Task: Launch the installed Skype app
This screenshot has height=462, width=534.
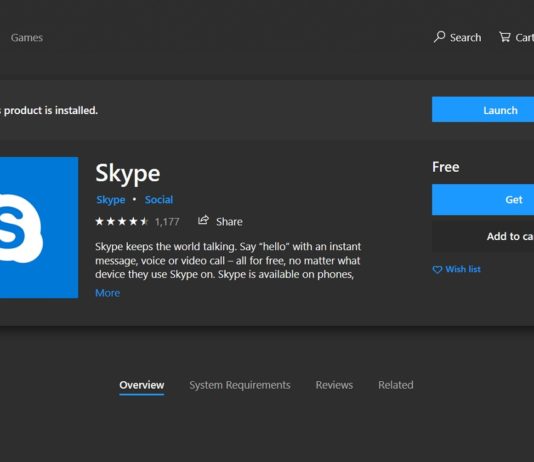Action: [x=483, y=110]
